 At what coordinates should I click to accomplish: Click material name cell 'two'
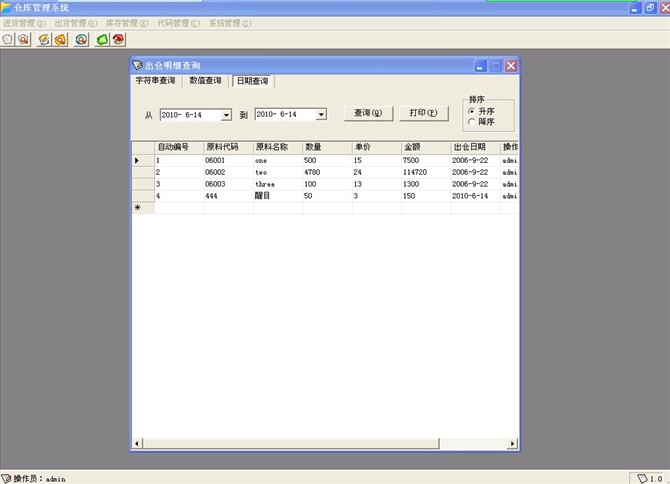[278, 173]
